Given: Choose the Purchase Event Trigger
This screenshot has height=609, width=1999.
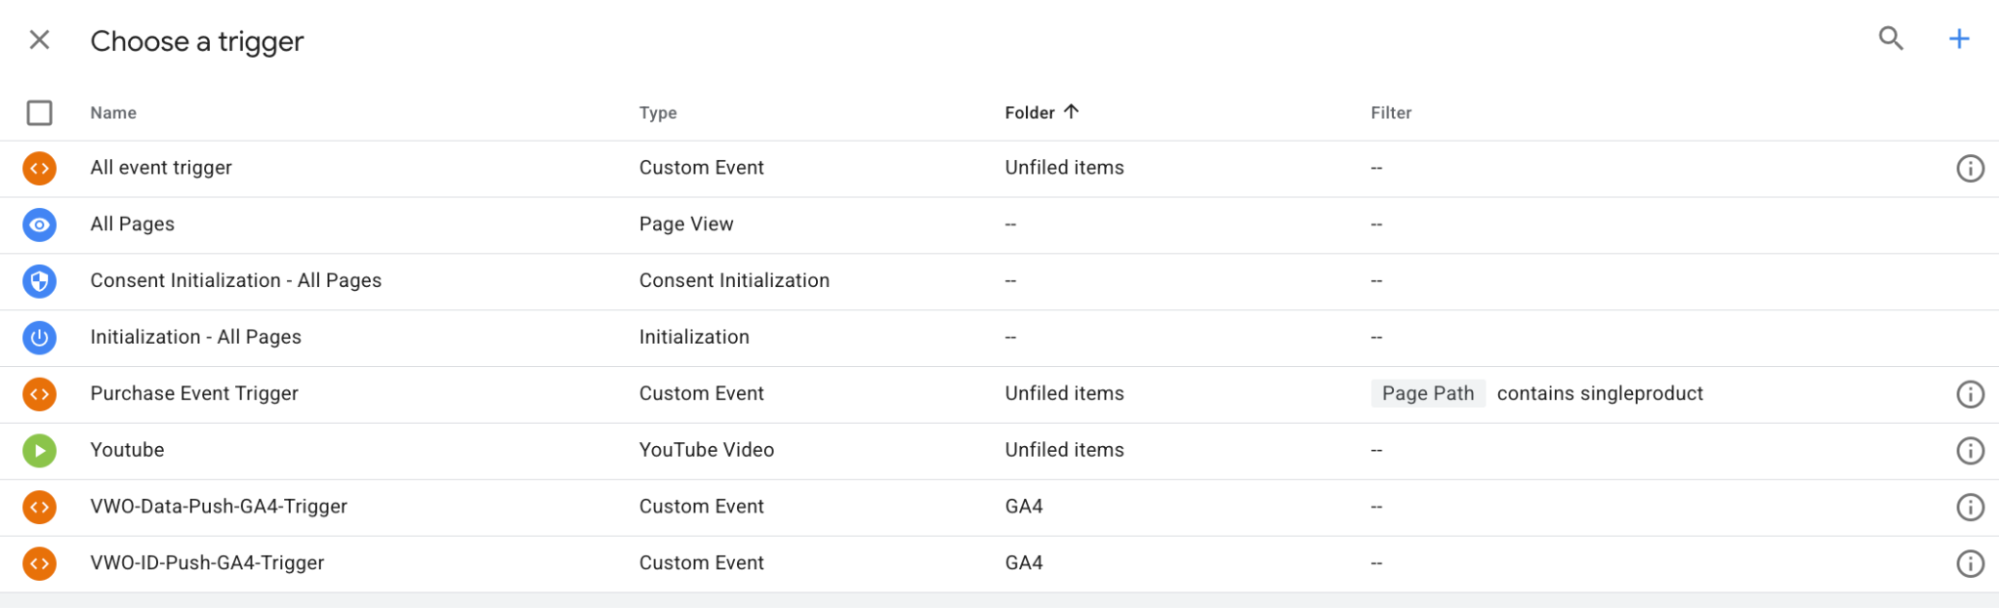Looking at the screenshot, I should [194, 394].
